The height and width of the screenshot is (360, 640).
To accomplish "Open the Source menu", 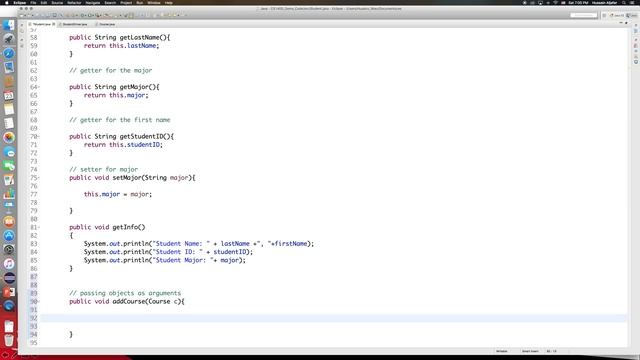I will (57, 2).
